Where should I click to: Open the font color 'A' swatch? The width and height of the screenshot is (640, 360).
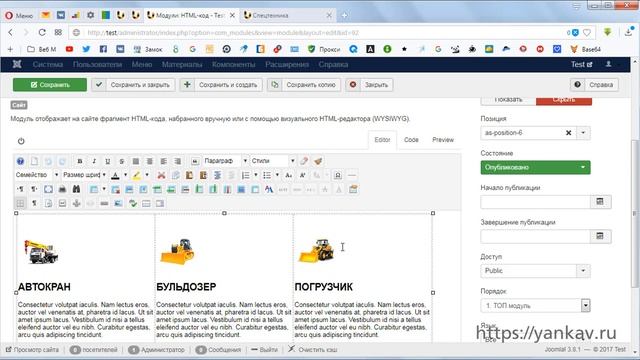[116, 175]
